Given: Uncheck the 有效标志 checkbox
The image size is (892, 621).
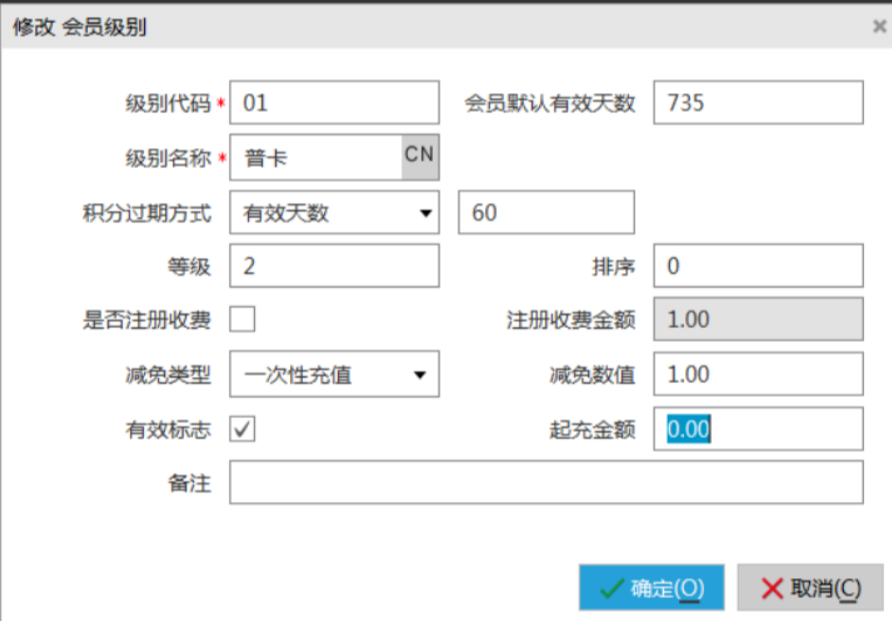Looking at the screenshot, I should click(x=243, y=429).
